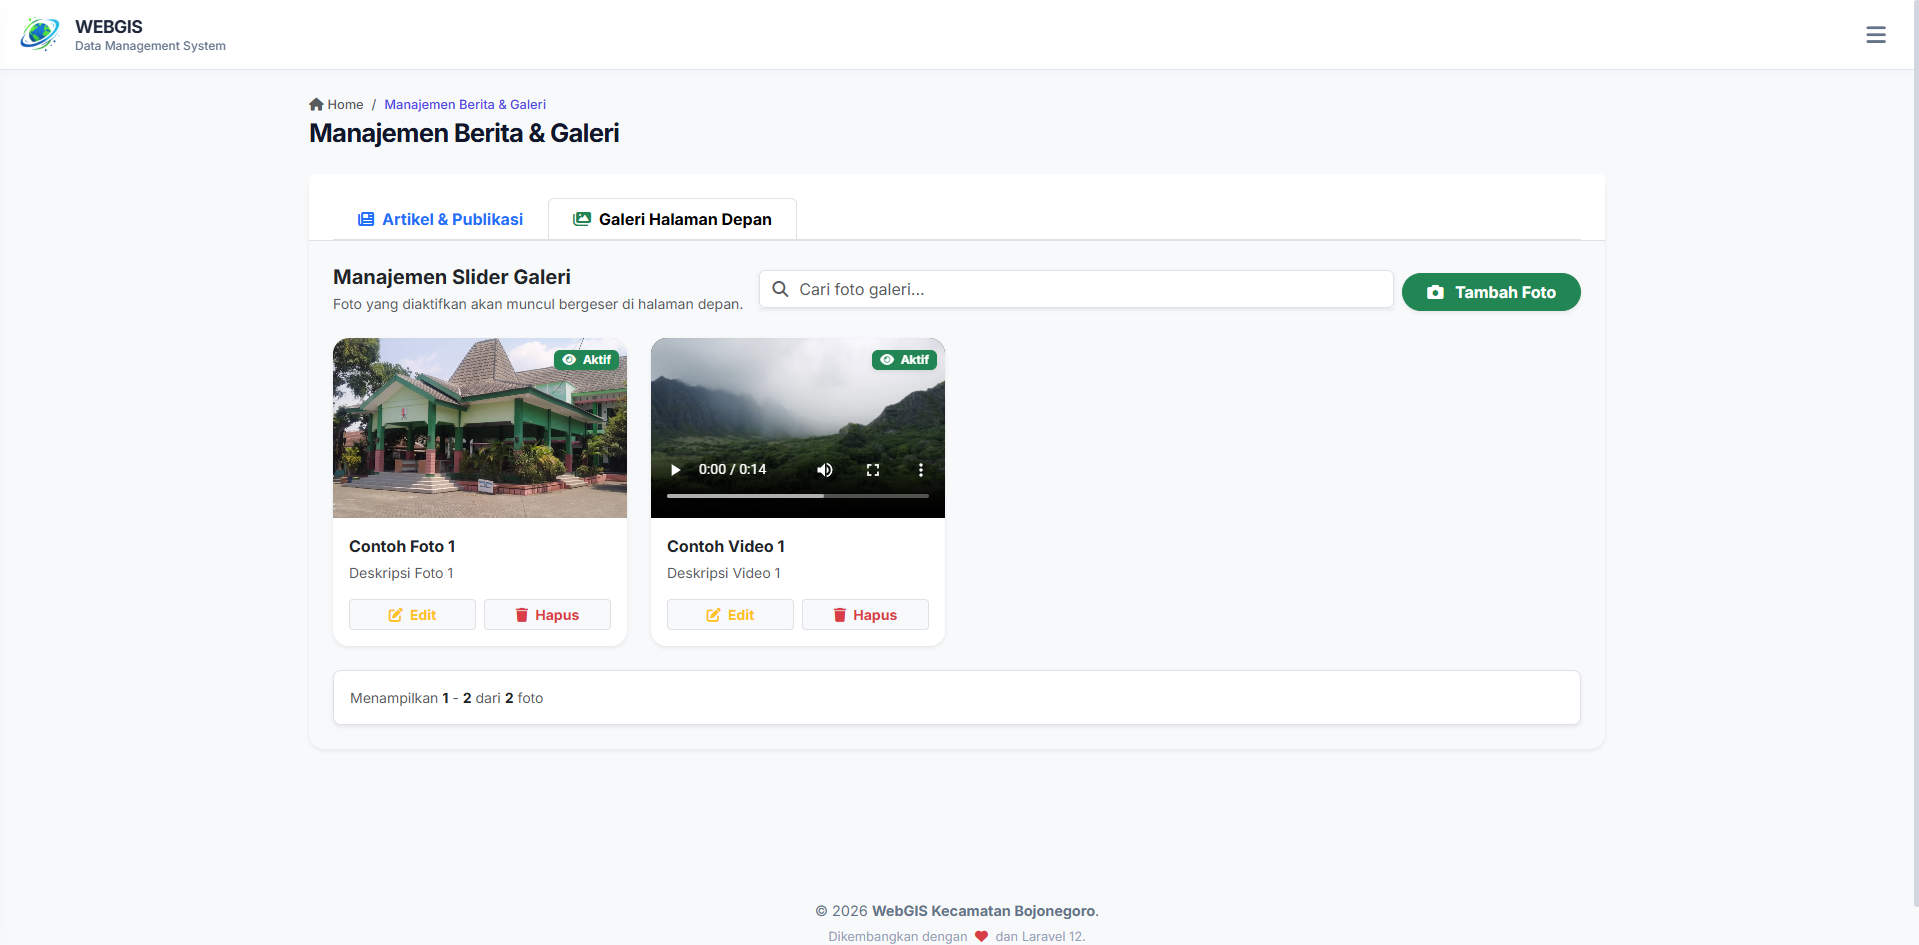Click the home icon in the breadcrumb
This screenshot has width=1919, height=945.
pyautogui.click(x=316, y=104)
